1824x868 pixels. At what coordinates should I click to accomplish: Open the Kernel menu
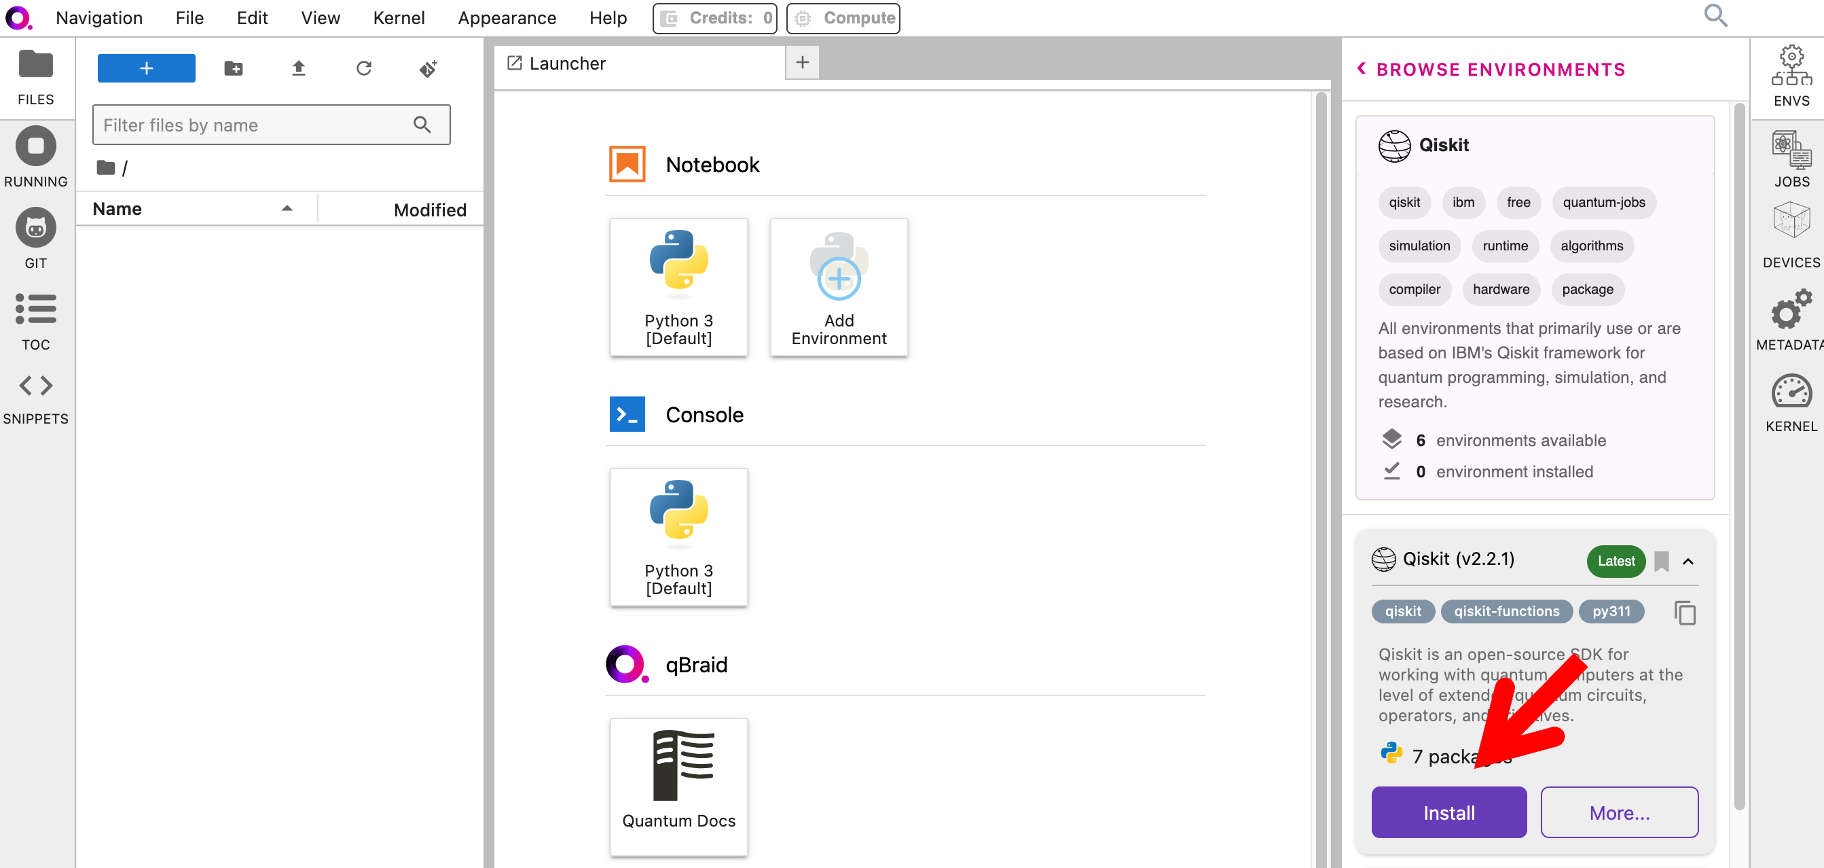click(399, 18)
